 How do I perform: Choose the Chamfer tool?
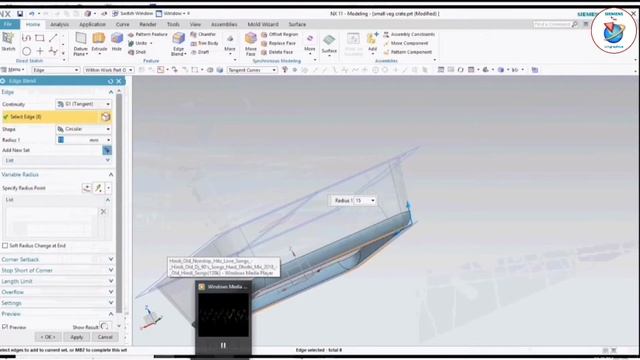tap(203, 34)
